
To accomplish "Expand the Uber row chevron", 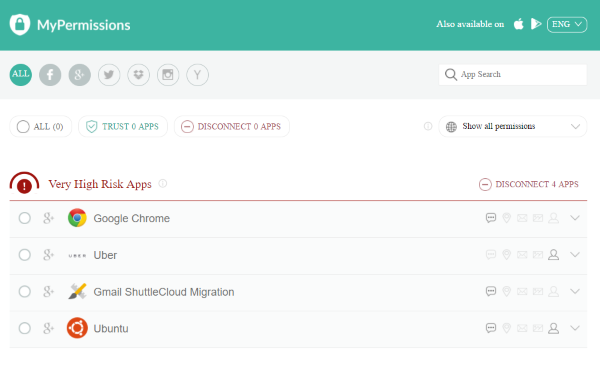I will [575, 254].
